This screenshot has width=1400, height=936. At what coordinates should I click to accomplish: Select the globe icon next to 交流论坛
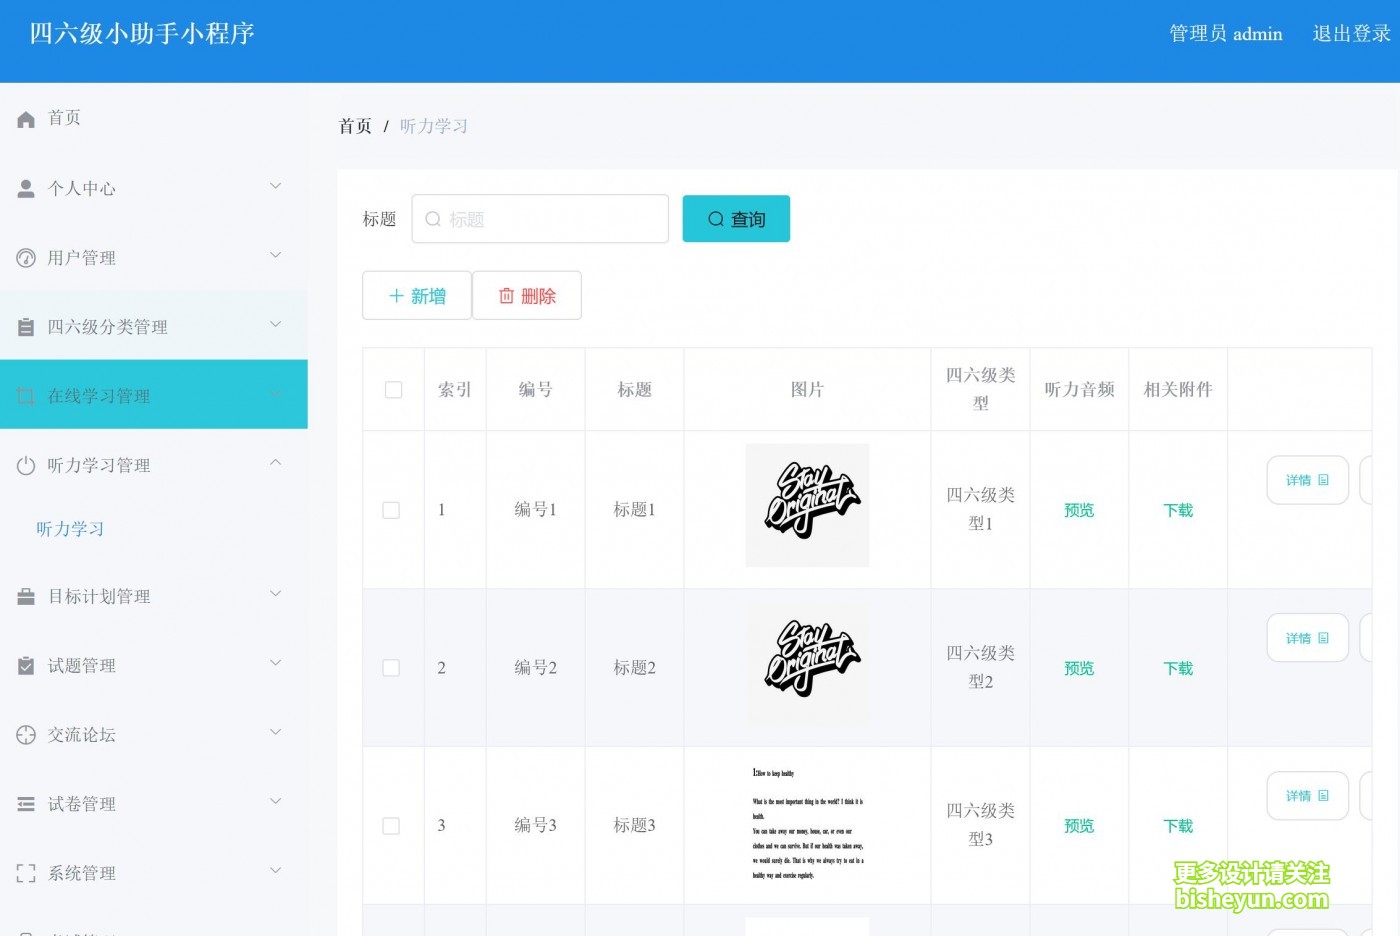(25, 733)
